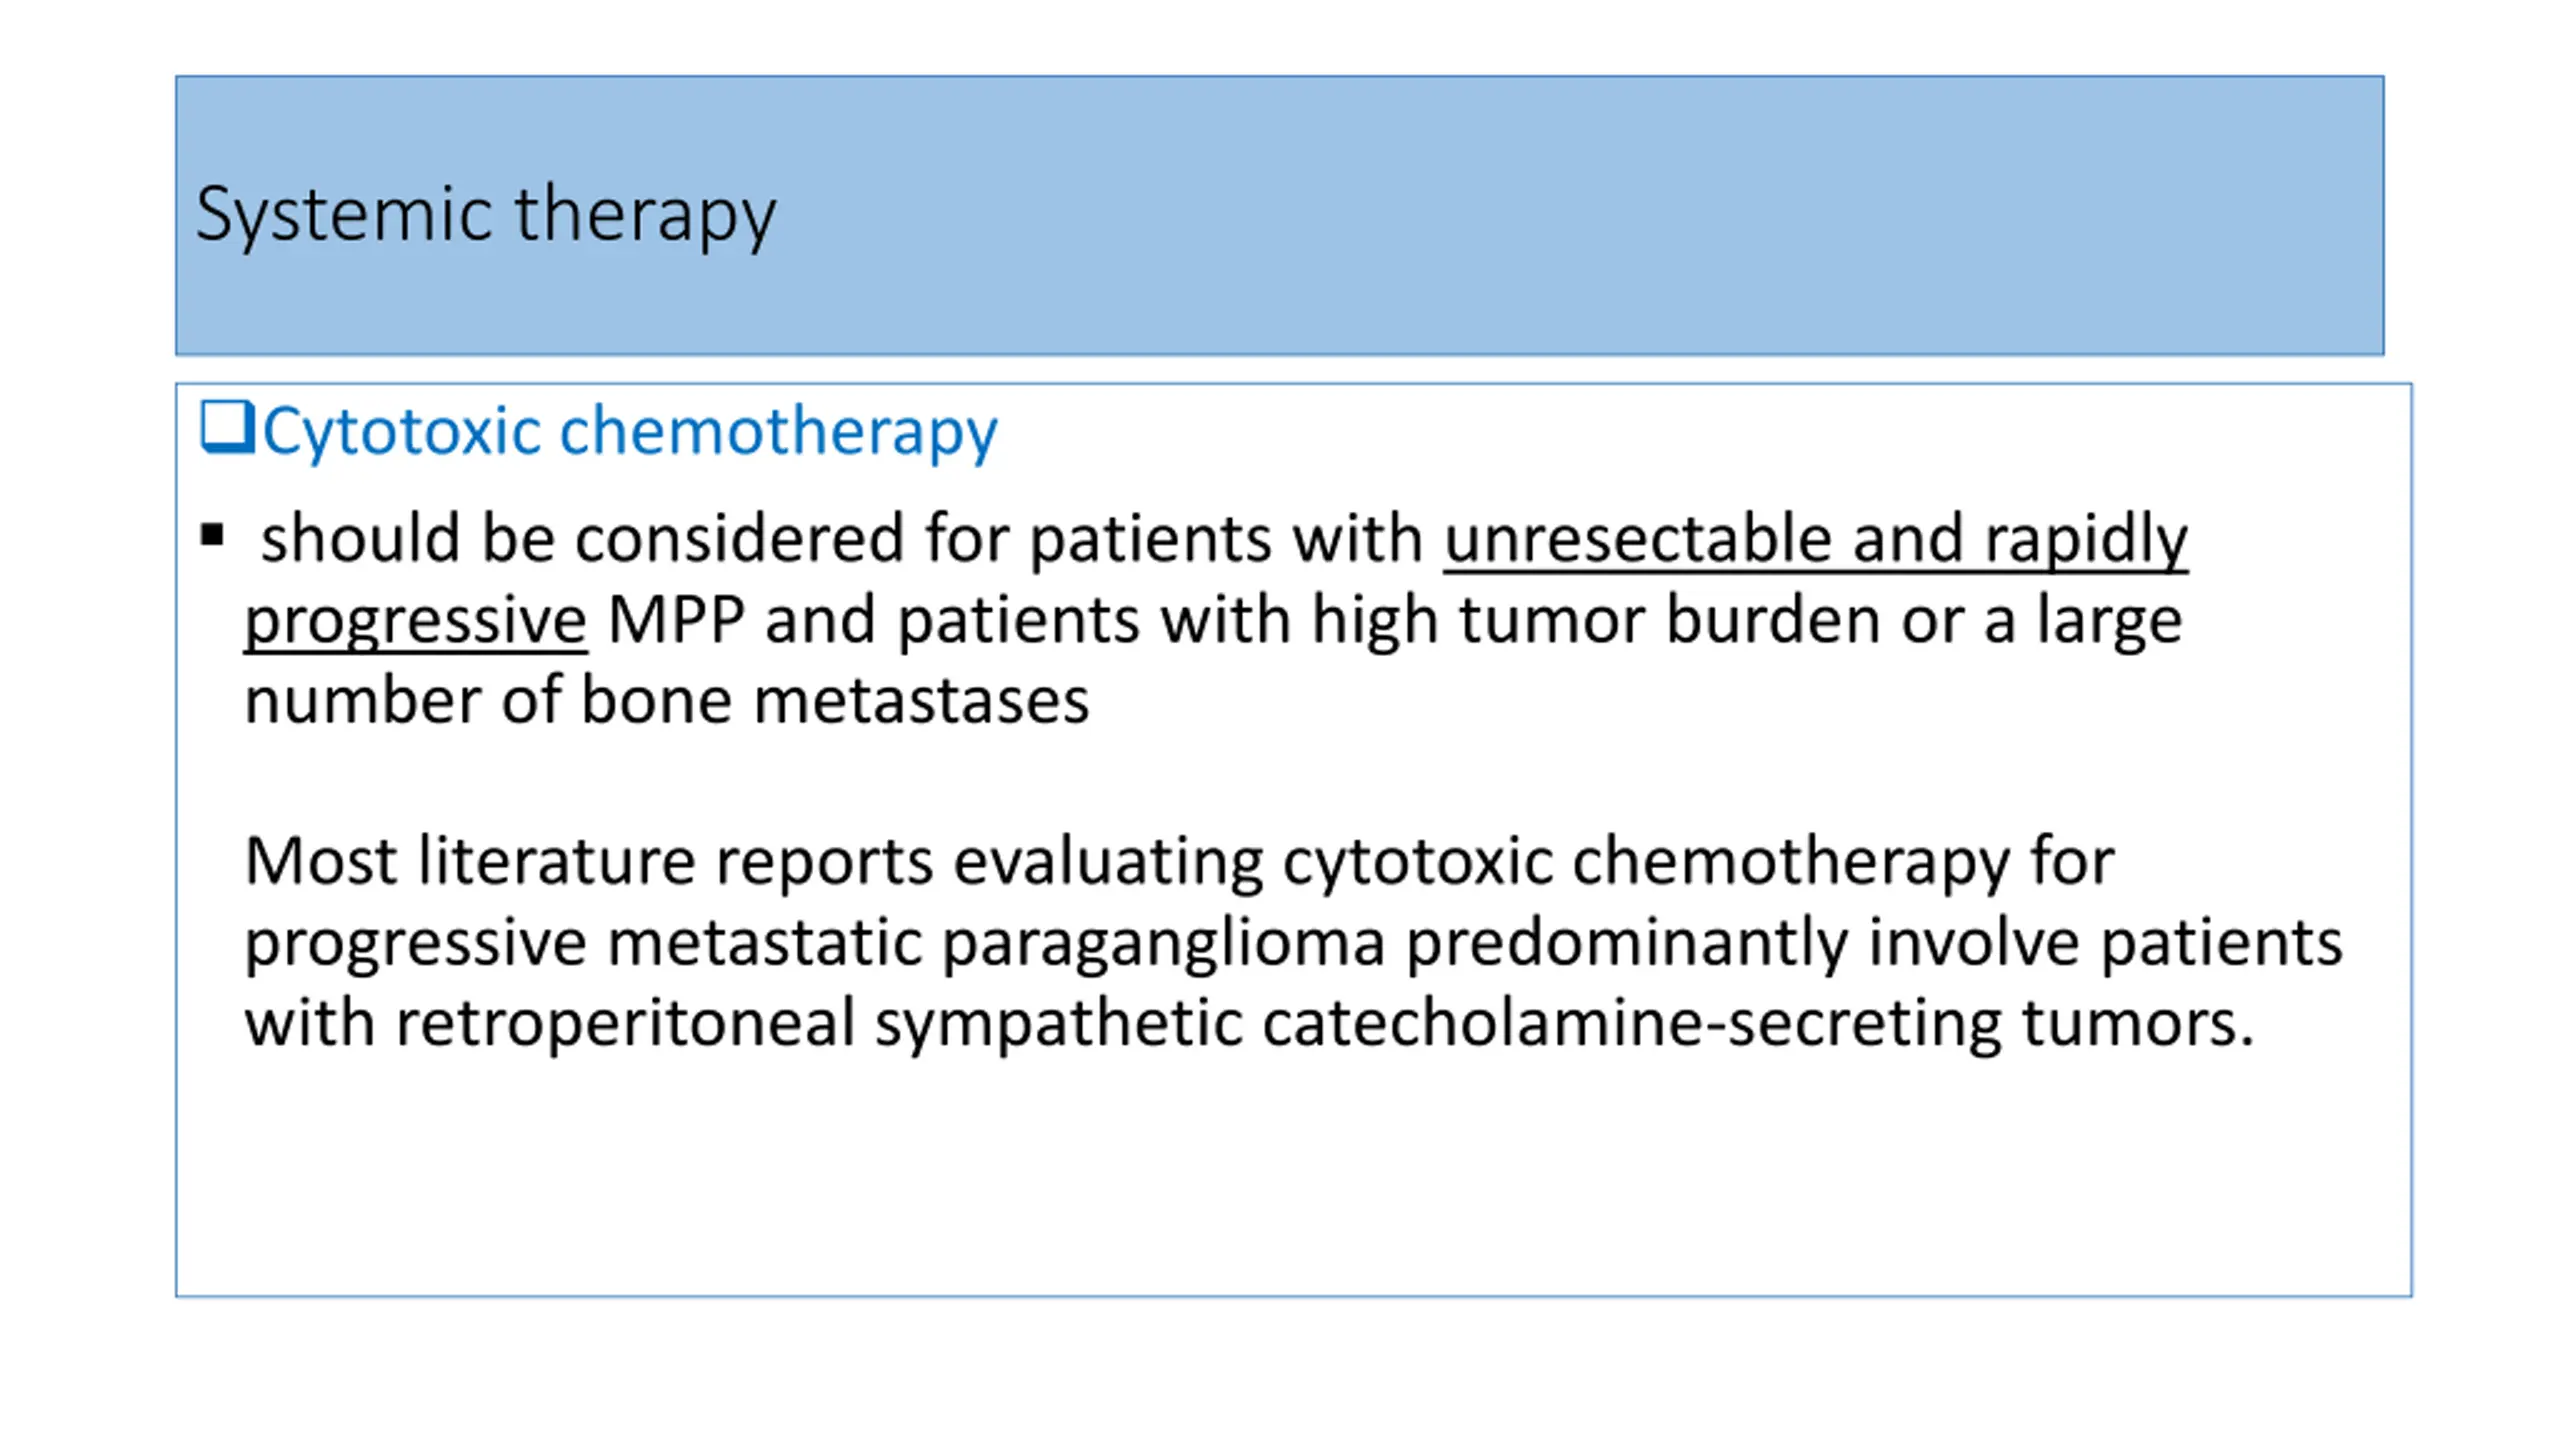Click 'should be considered' text
Viewport: 2560px width, 1440px height.
point(582,539)
